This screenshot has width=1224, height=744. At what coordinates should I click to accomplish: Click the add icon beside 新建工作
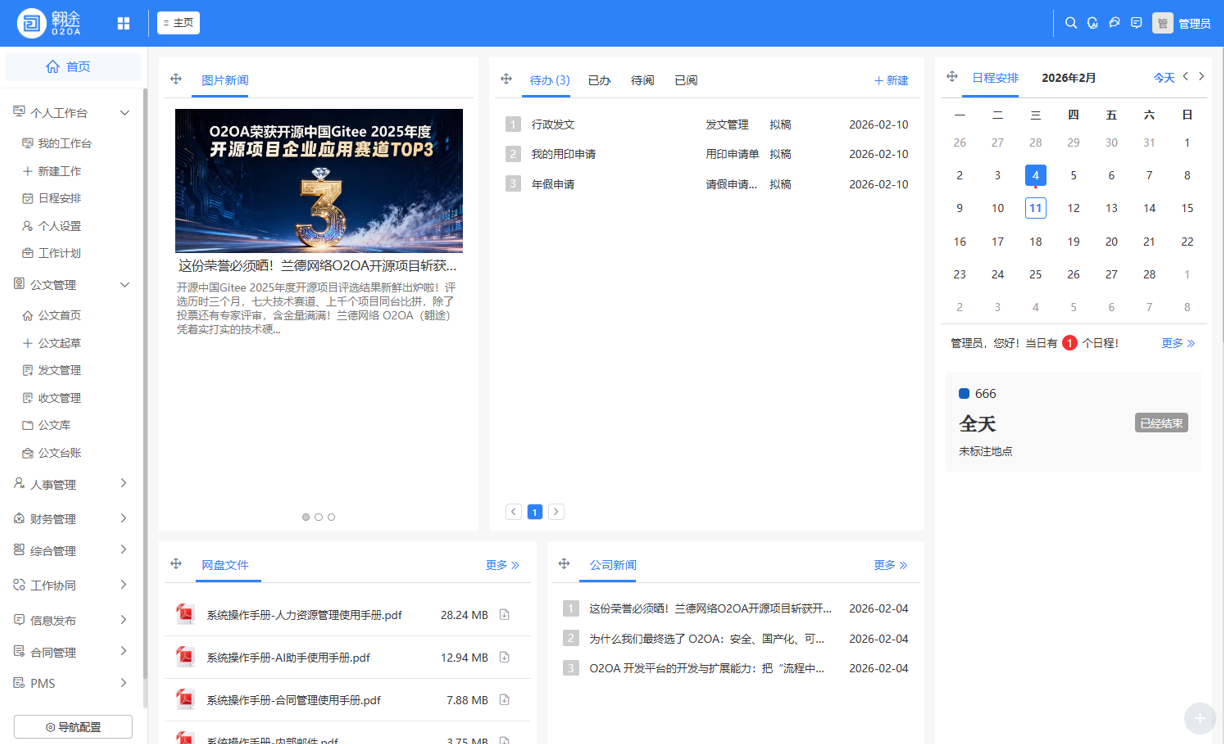(27, 171)
